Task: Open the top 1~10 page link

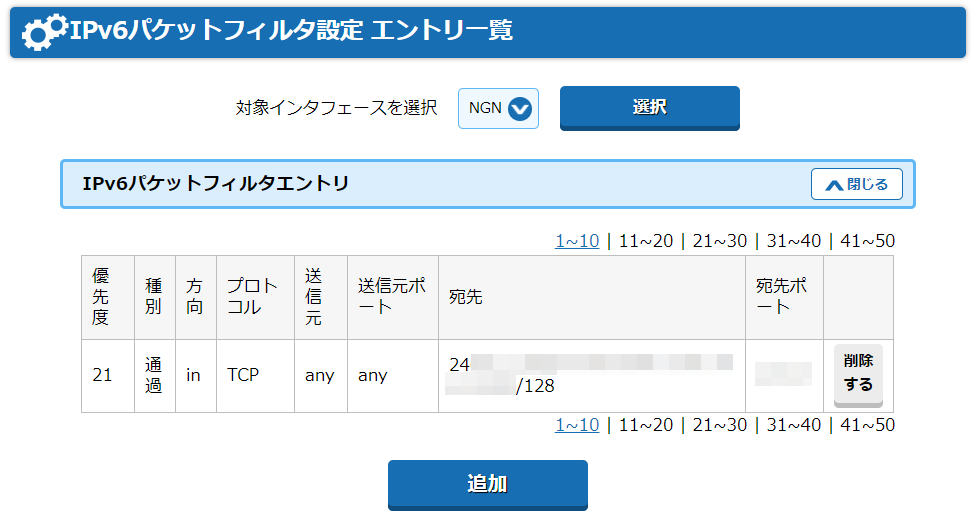Action: tap(577, 241)
